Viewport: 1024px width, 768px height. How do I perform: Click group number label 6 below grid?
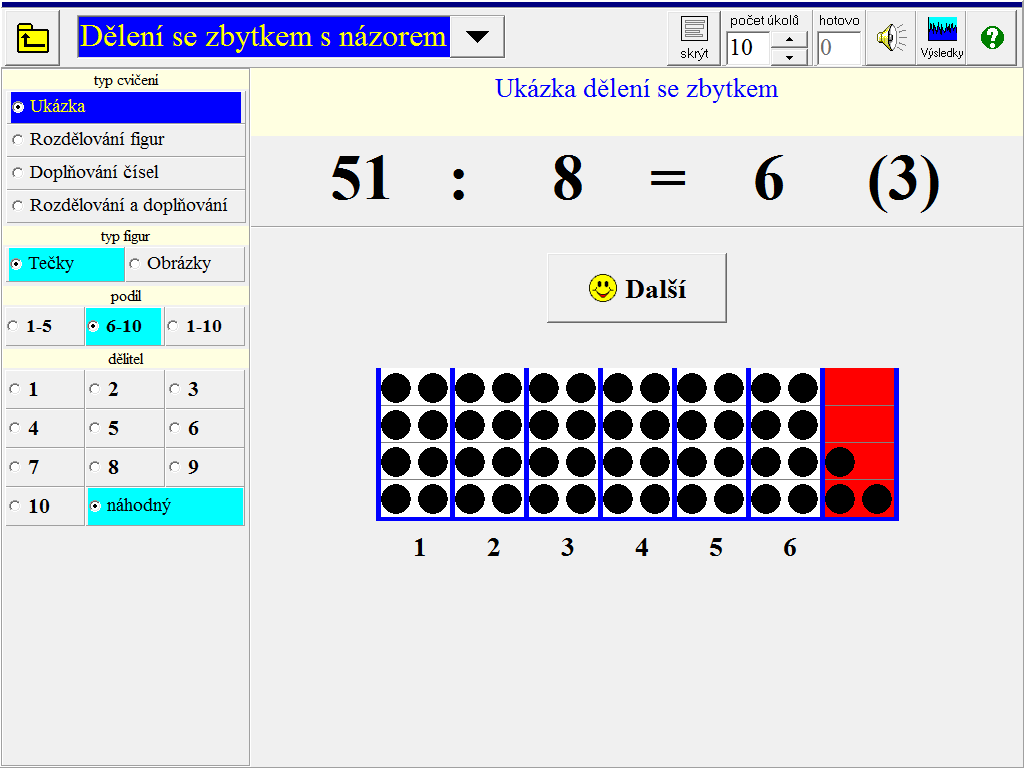790,547
